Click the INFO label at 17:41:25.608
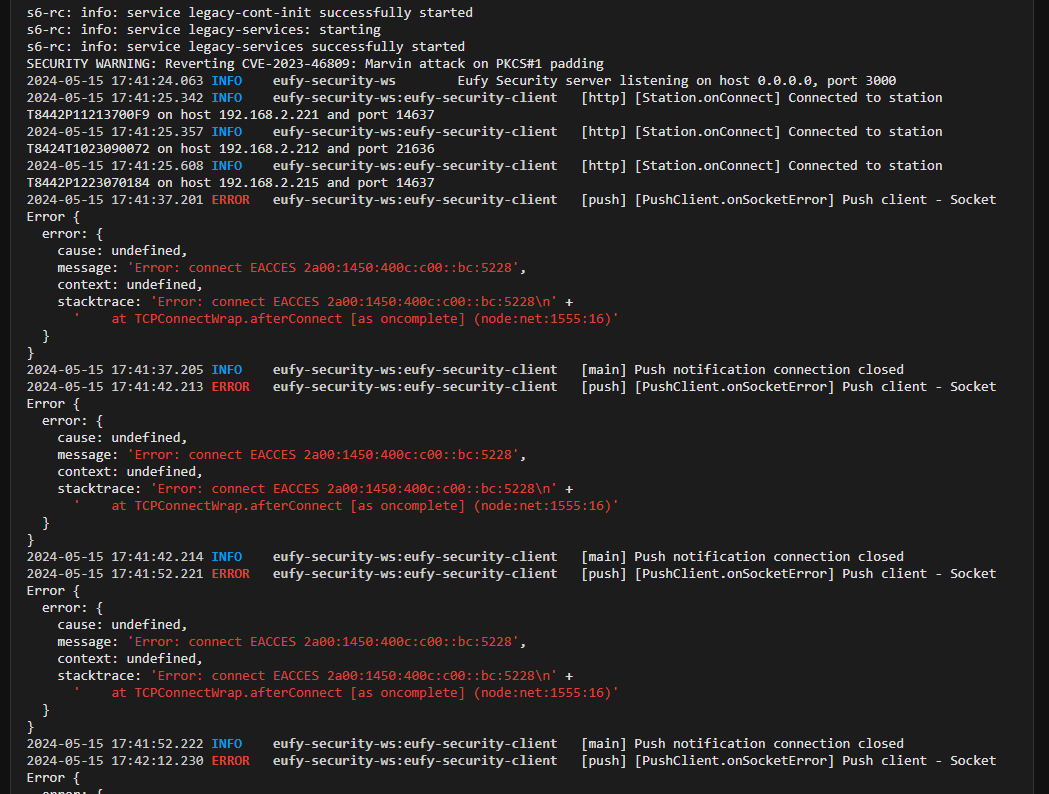1049x794 pixels. [227, 166]
